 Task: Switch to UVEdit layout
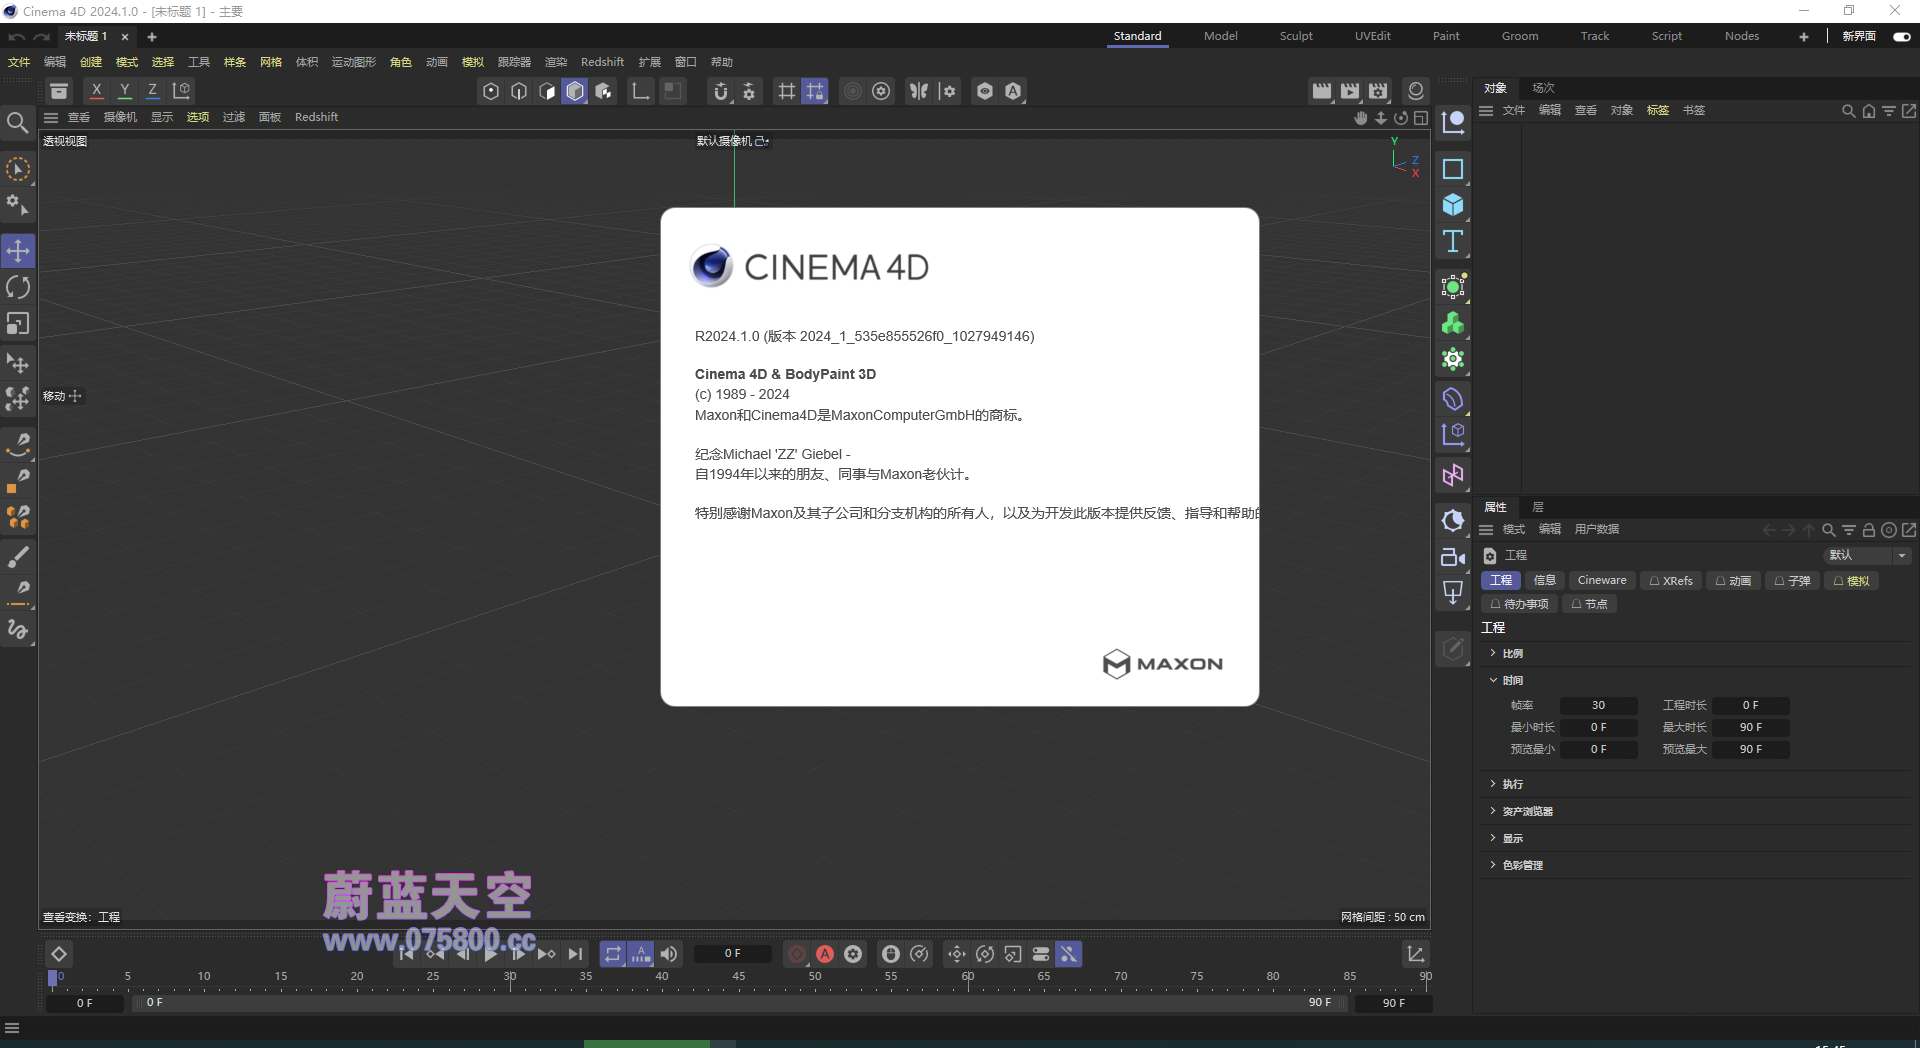(1372, 36)
